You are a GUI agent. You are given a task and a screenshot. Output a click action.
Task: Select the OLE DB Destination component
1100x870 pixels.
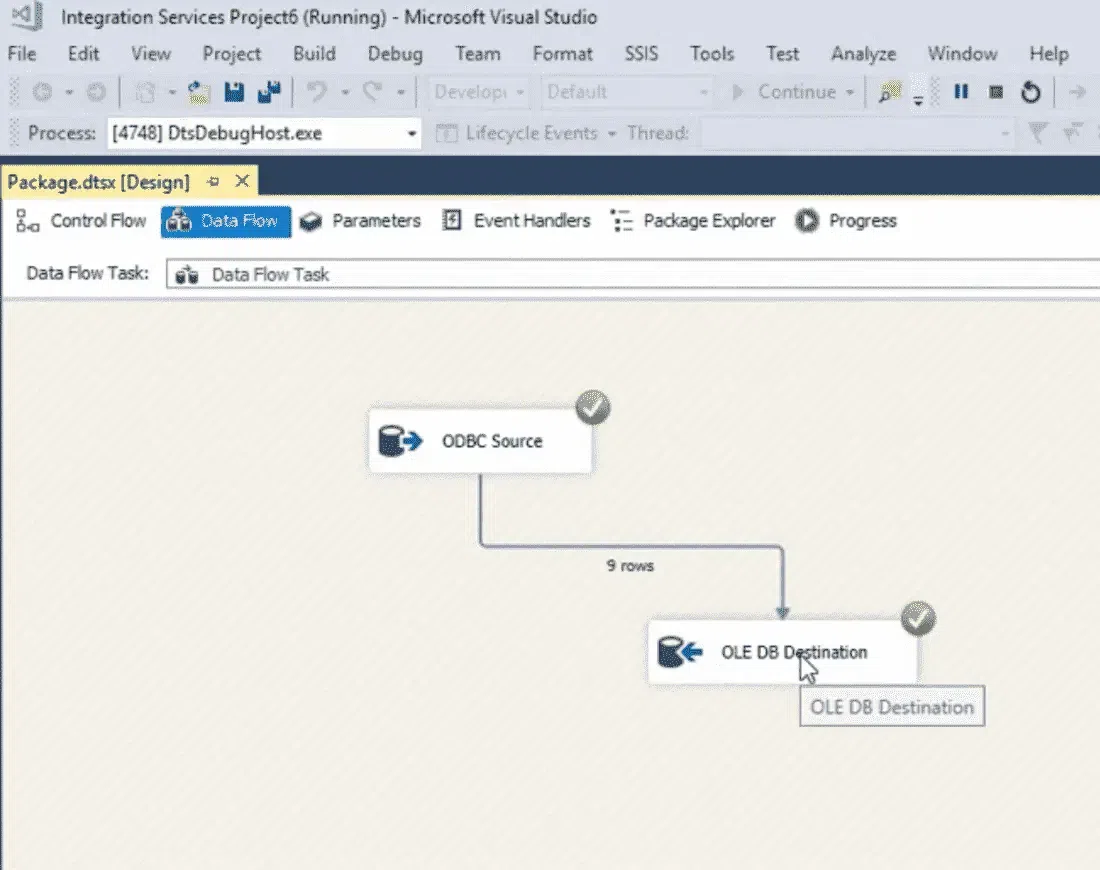tap(782, 652)
